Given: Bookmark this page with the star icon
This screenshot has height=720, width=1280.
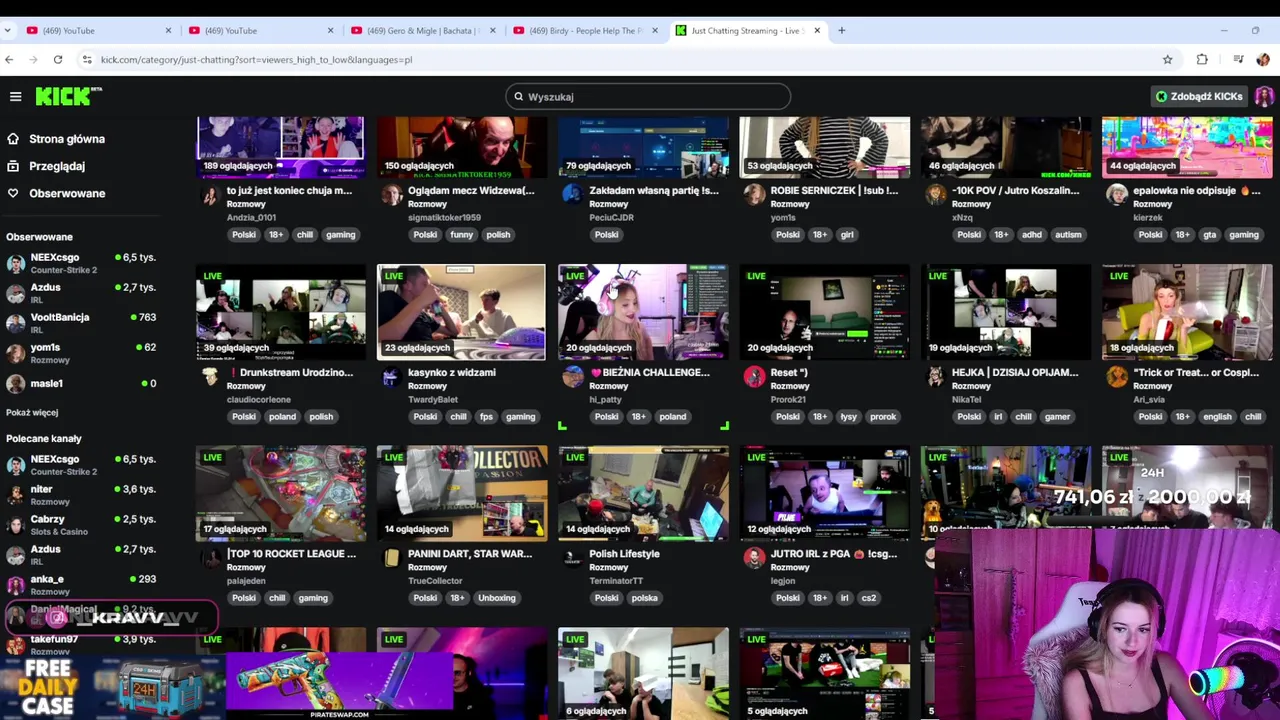Looking at the screenshot, I should click(x=1167, y=60).
